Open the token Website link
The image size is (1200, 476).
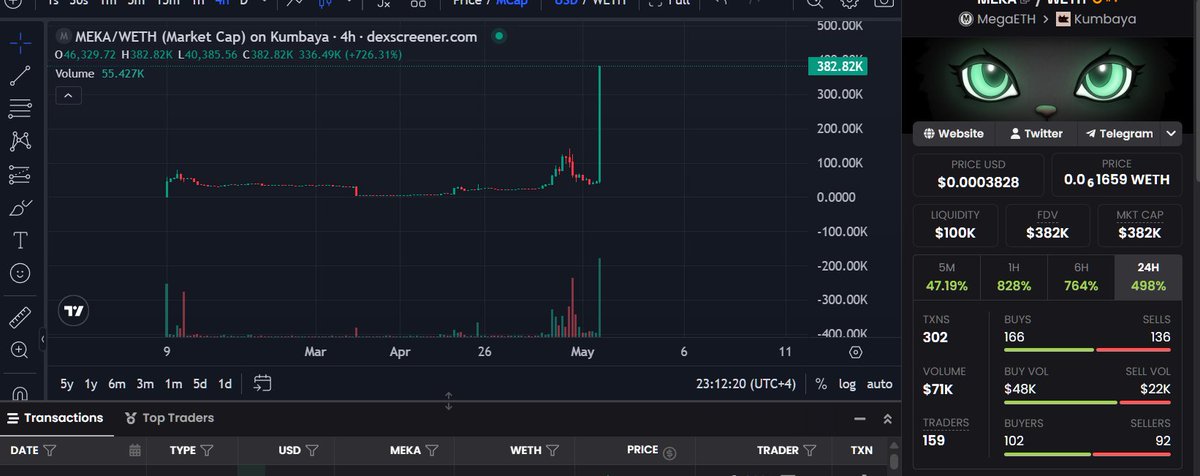point(954,133)
